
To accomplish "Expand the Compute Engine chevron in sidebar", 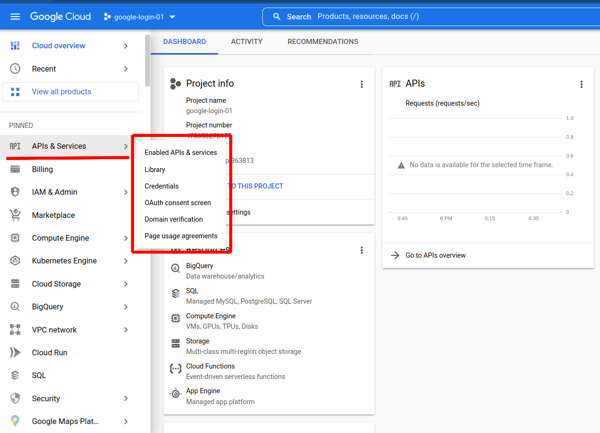I will coord(126,238).
